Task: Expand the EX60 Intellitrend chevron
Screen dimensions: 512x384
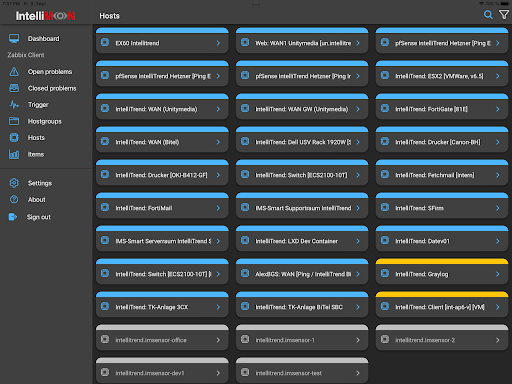Action: [x=218, y=43]
